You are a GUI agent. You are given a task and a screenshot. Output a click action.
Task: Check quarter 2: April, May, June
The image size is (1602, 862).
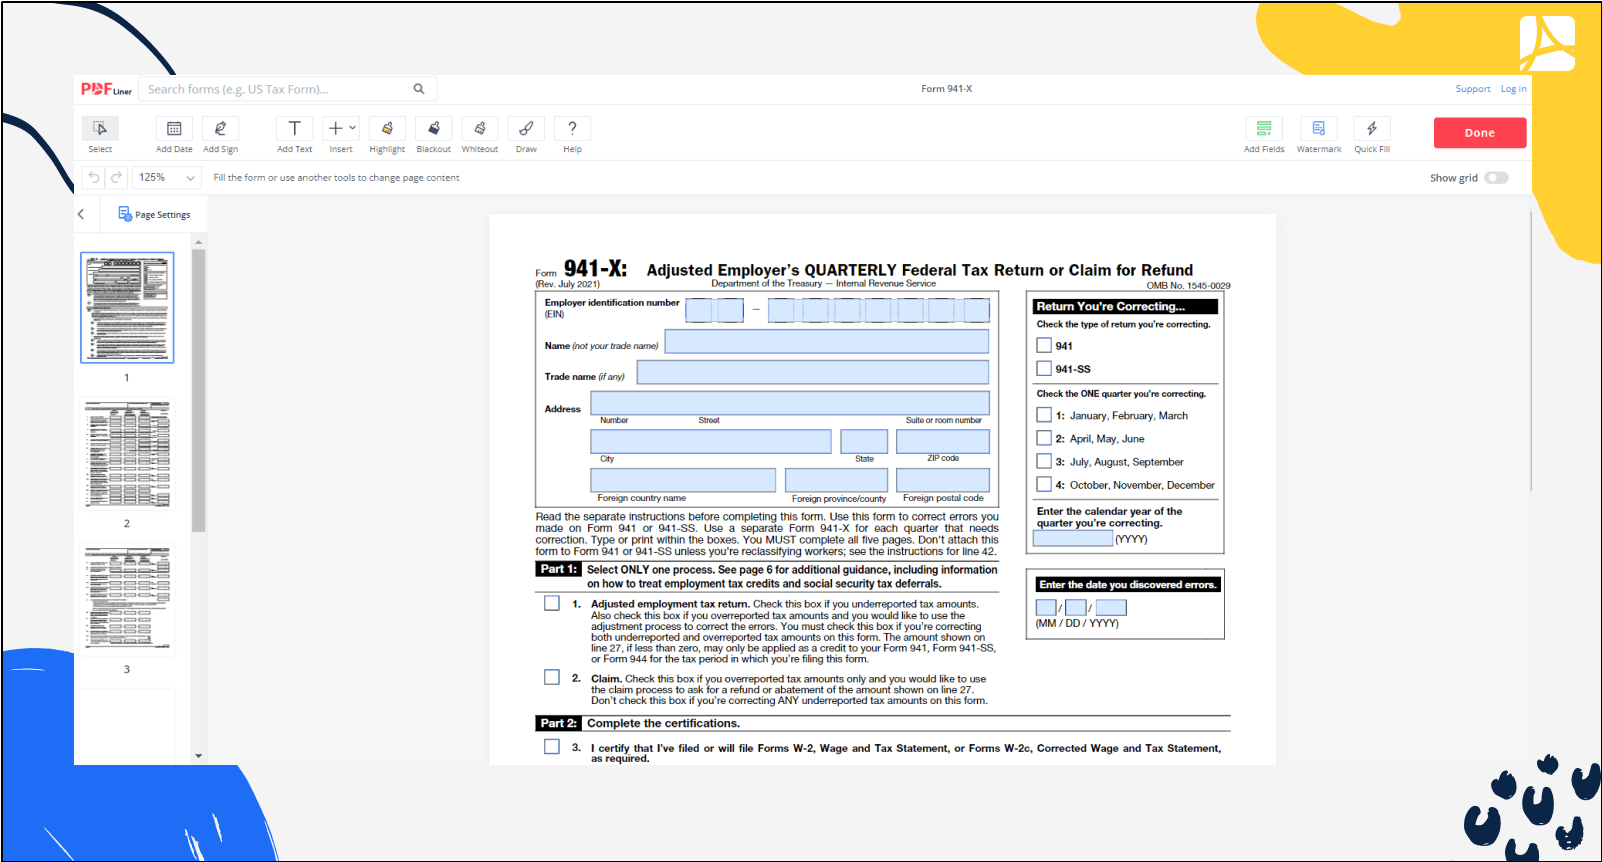click(x=1044, y=438)
